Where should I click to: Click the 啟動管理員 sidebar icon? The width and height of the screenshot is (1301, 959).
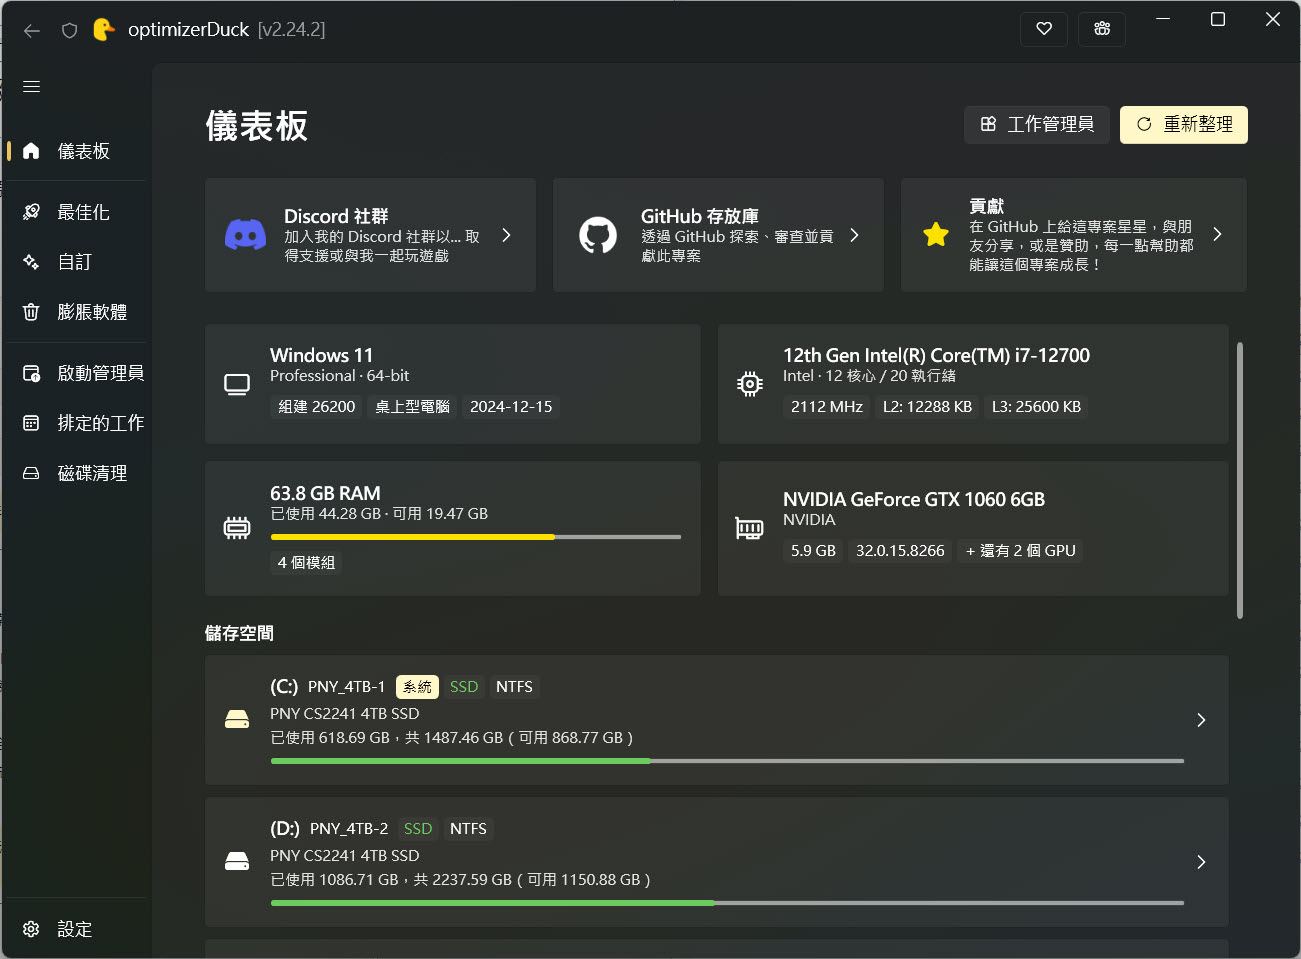tap(31, 373)
